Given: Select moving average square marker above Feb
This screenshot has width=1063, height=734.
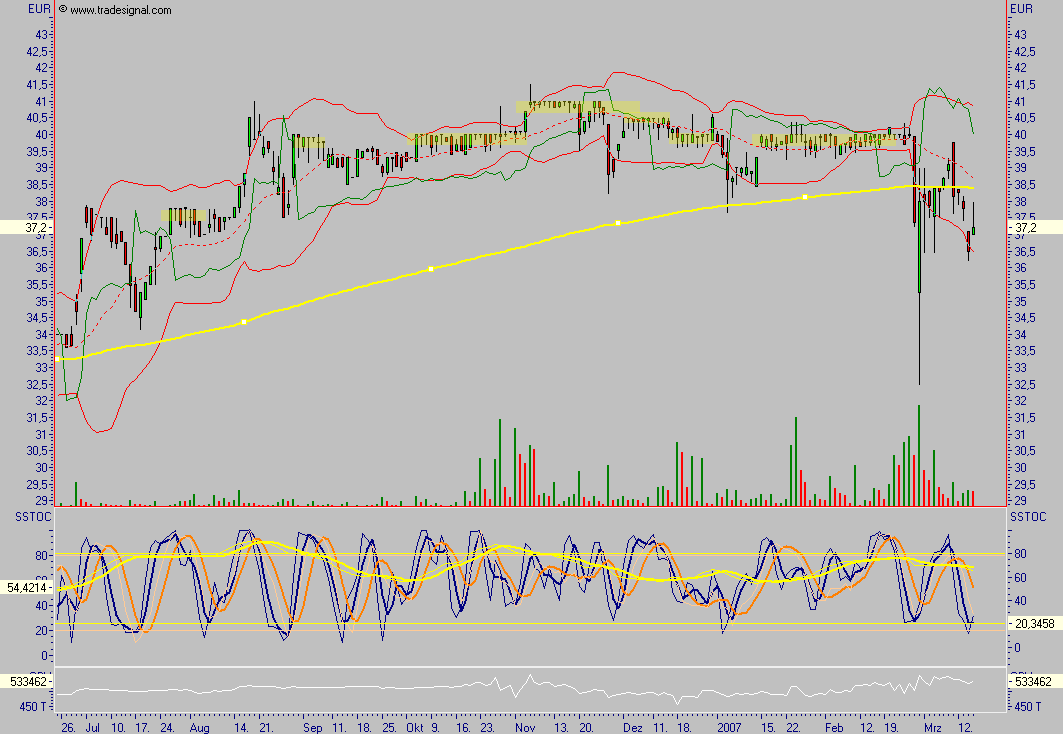Looking at the screenshot, I should tap(805, 197).
